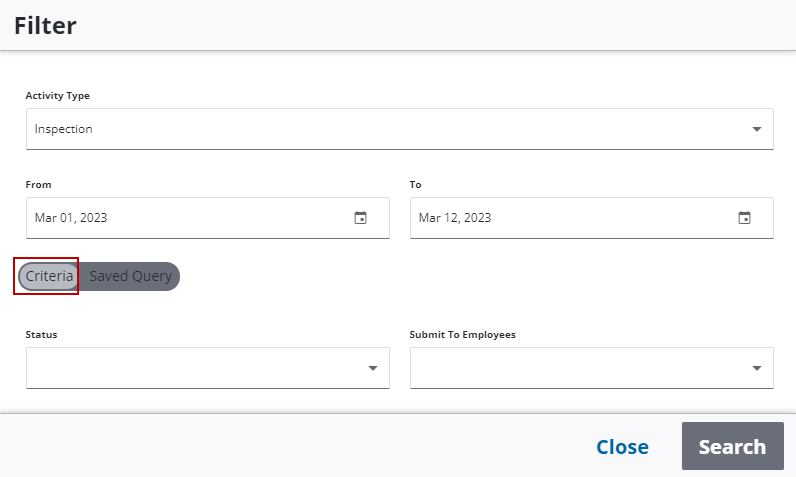Click the Submit To Employees label
The width and height of the screenshot is (796, 477).
tap(462, 335)
